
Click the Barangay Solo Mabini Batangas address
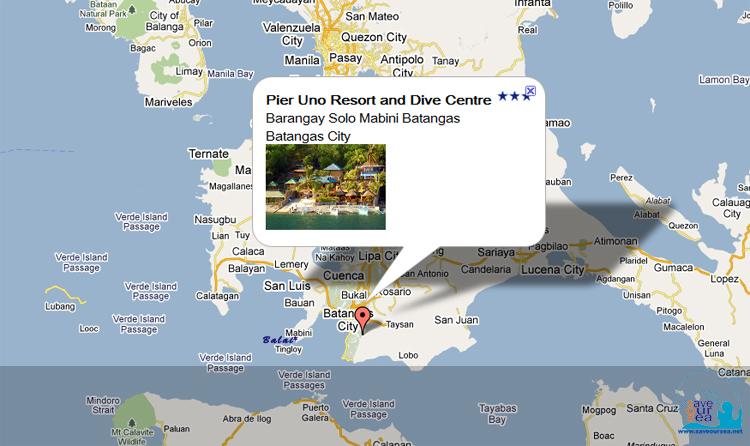[362, 118]
